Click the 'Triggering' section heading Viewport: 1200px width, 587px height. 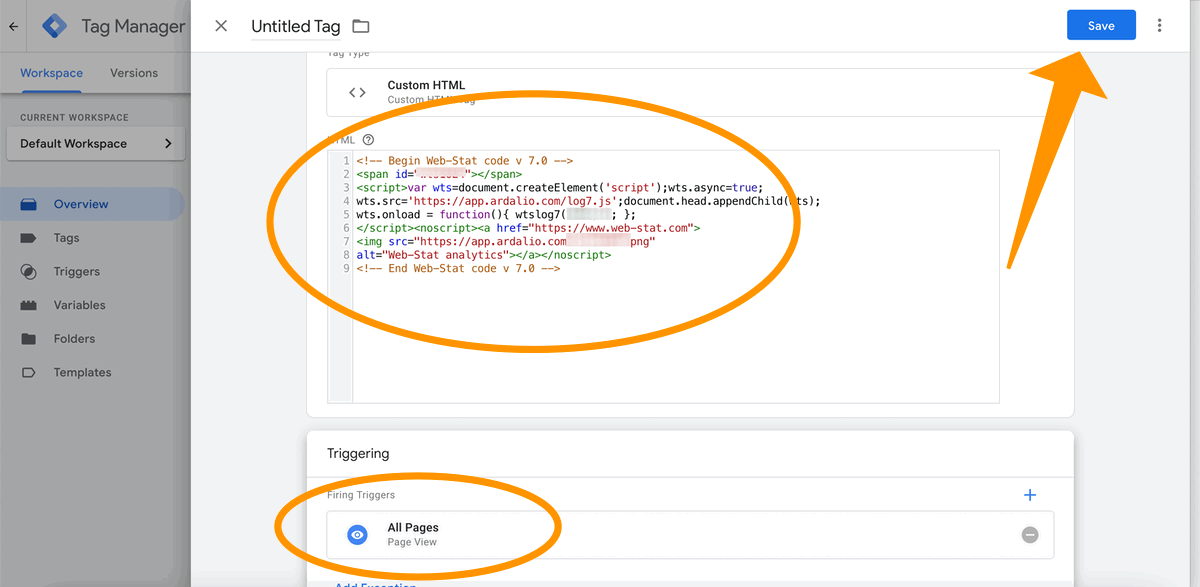click(x=358, y=454)
